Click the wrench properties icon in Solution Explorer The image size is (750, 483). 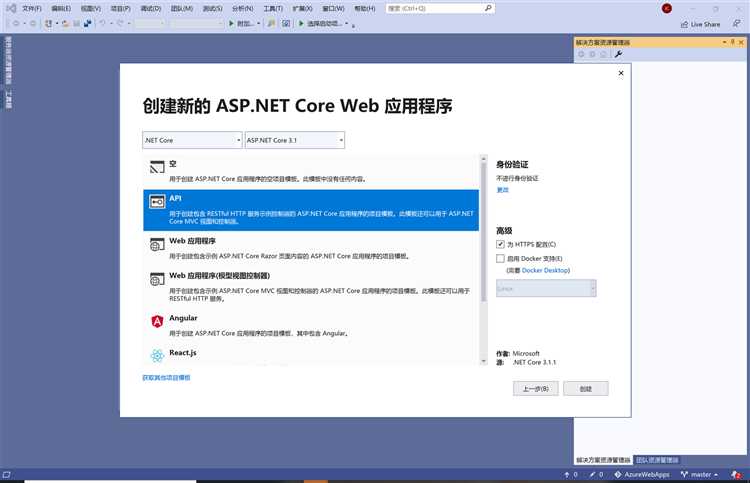pos(618,54)
